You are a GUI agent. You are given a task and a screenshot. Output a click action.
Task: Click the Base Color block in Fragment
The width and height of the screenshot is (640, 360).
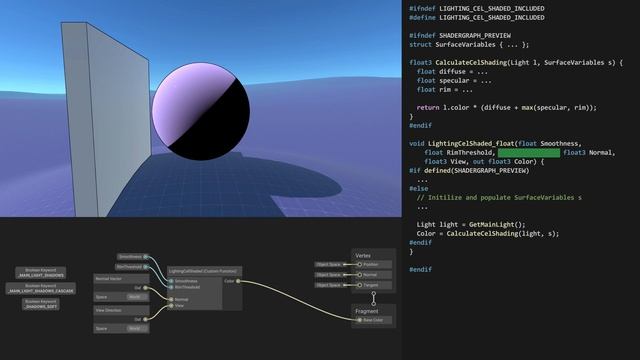pyautogui.click(x=373, y=320)
